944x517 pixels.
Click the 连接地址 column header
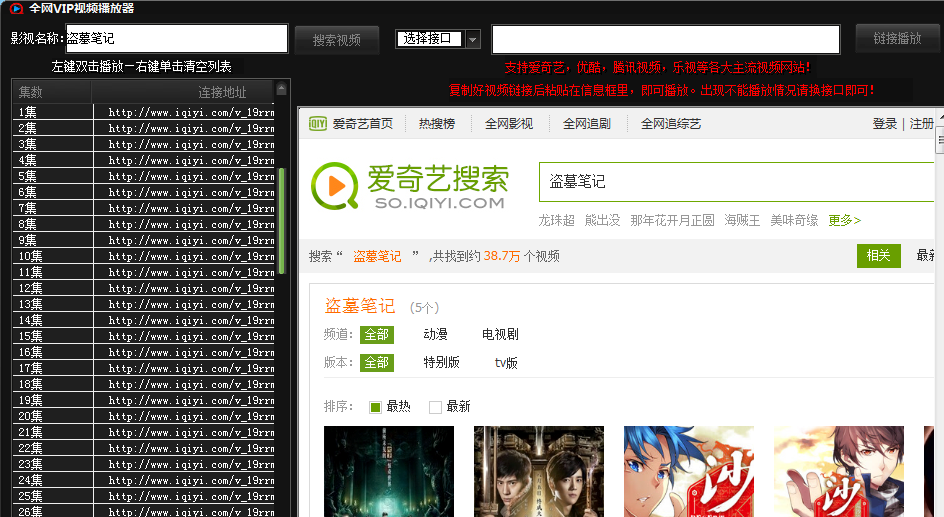[x=183, y=92]
